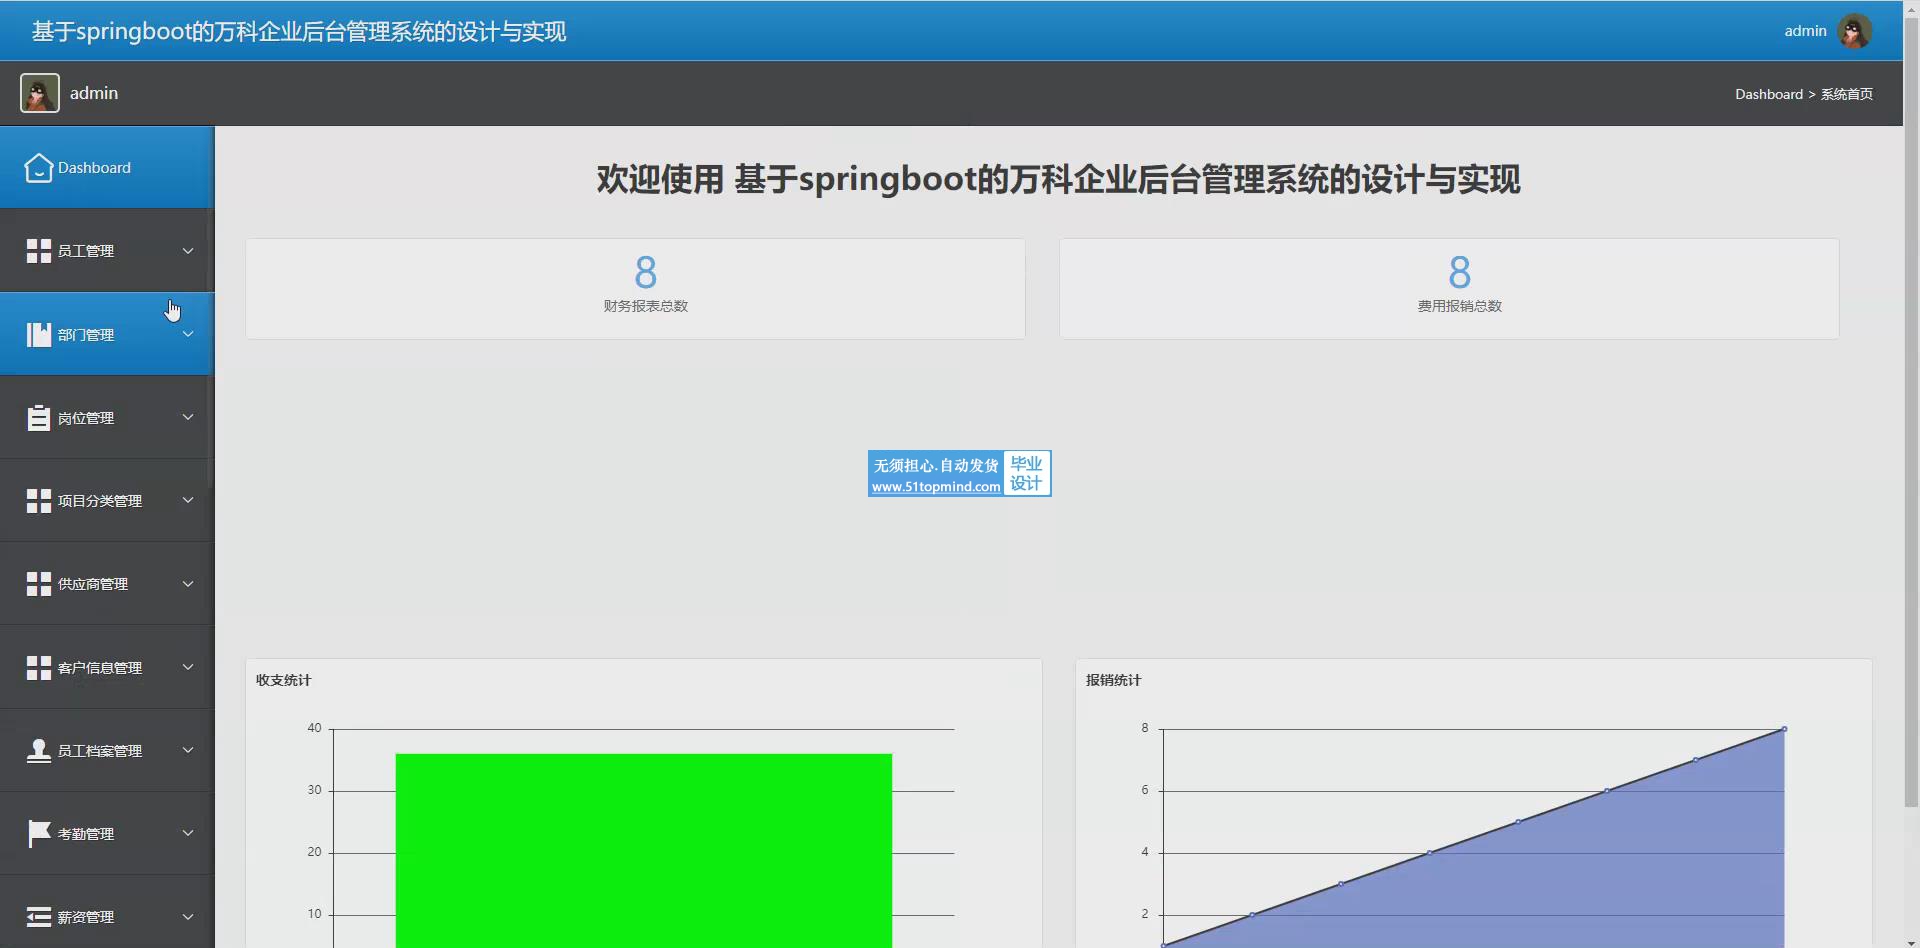This screenshot has height=948, width=1920.
Task: Open the 考勤管理 menu label
Action: (86, 834)
